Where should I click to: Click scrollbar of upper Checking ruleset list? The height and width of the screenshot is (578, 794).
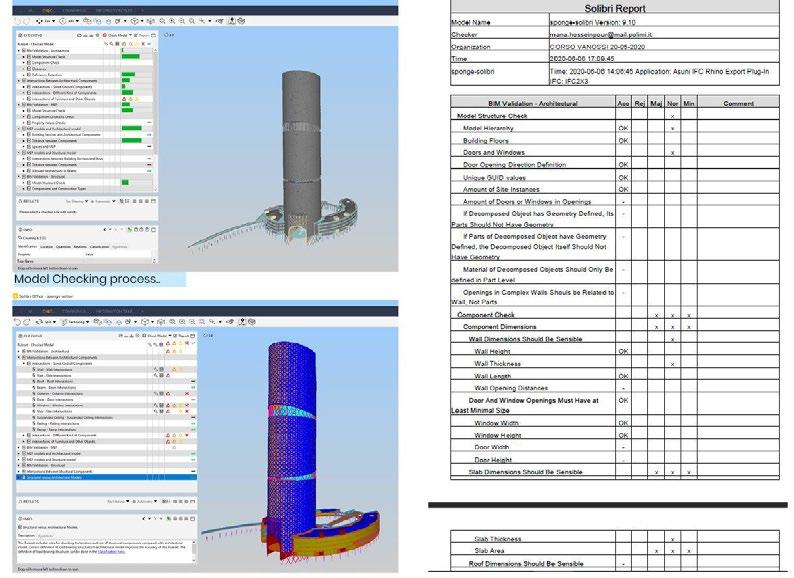pos(155,122)
